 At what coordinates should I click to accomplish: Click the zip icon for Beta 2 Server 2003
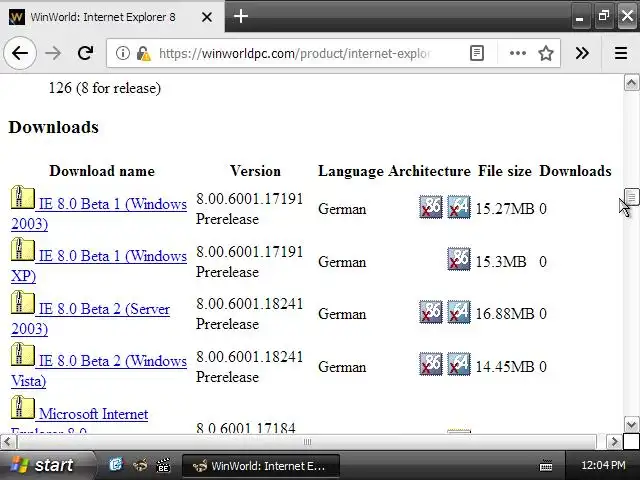pos(22,302)
